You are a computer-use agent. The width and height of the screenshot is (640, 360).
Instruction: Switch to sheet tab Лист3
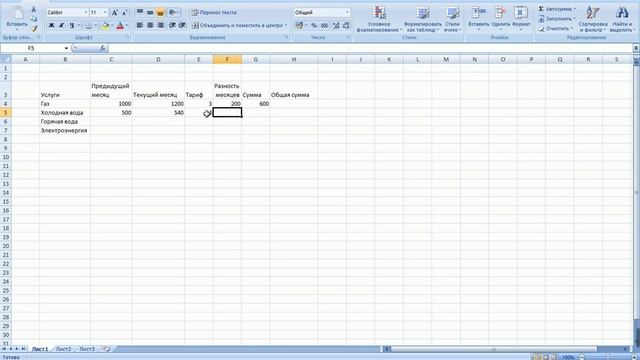[x=87, y=349]
